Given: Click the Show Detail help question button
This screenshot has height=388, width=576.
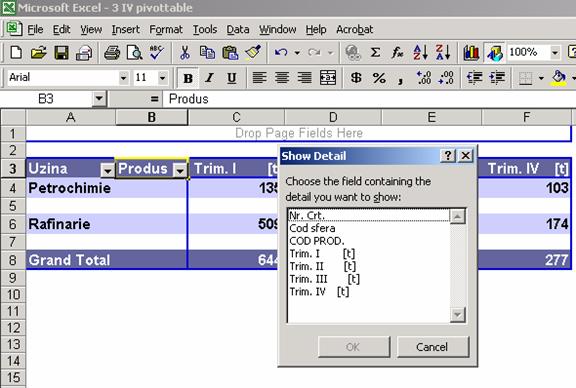Looking at the screenshot, I should [x=448, y=156].
